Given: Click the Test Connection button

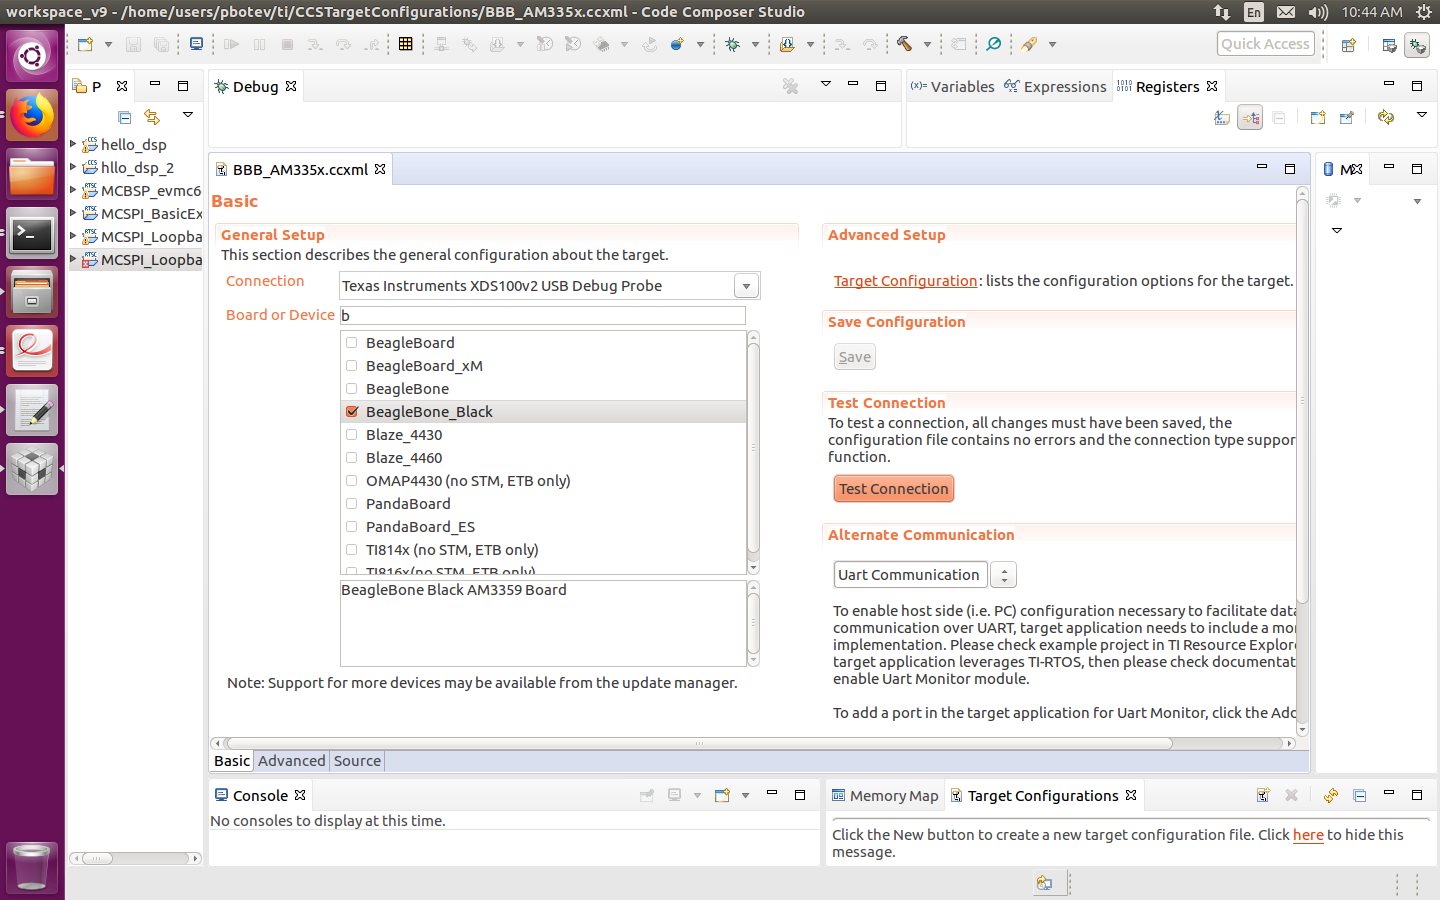Looking at the screenshot, I should 894,489.
